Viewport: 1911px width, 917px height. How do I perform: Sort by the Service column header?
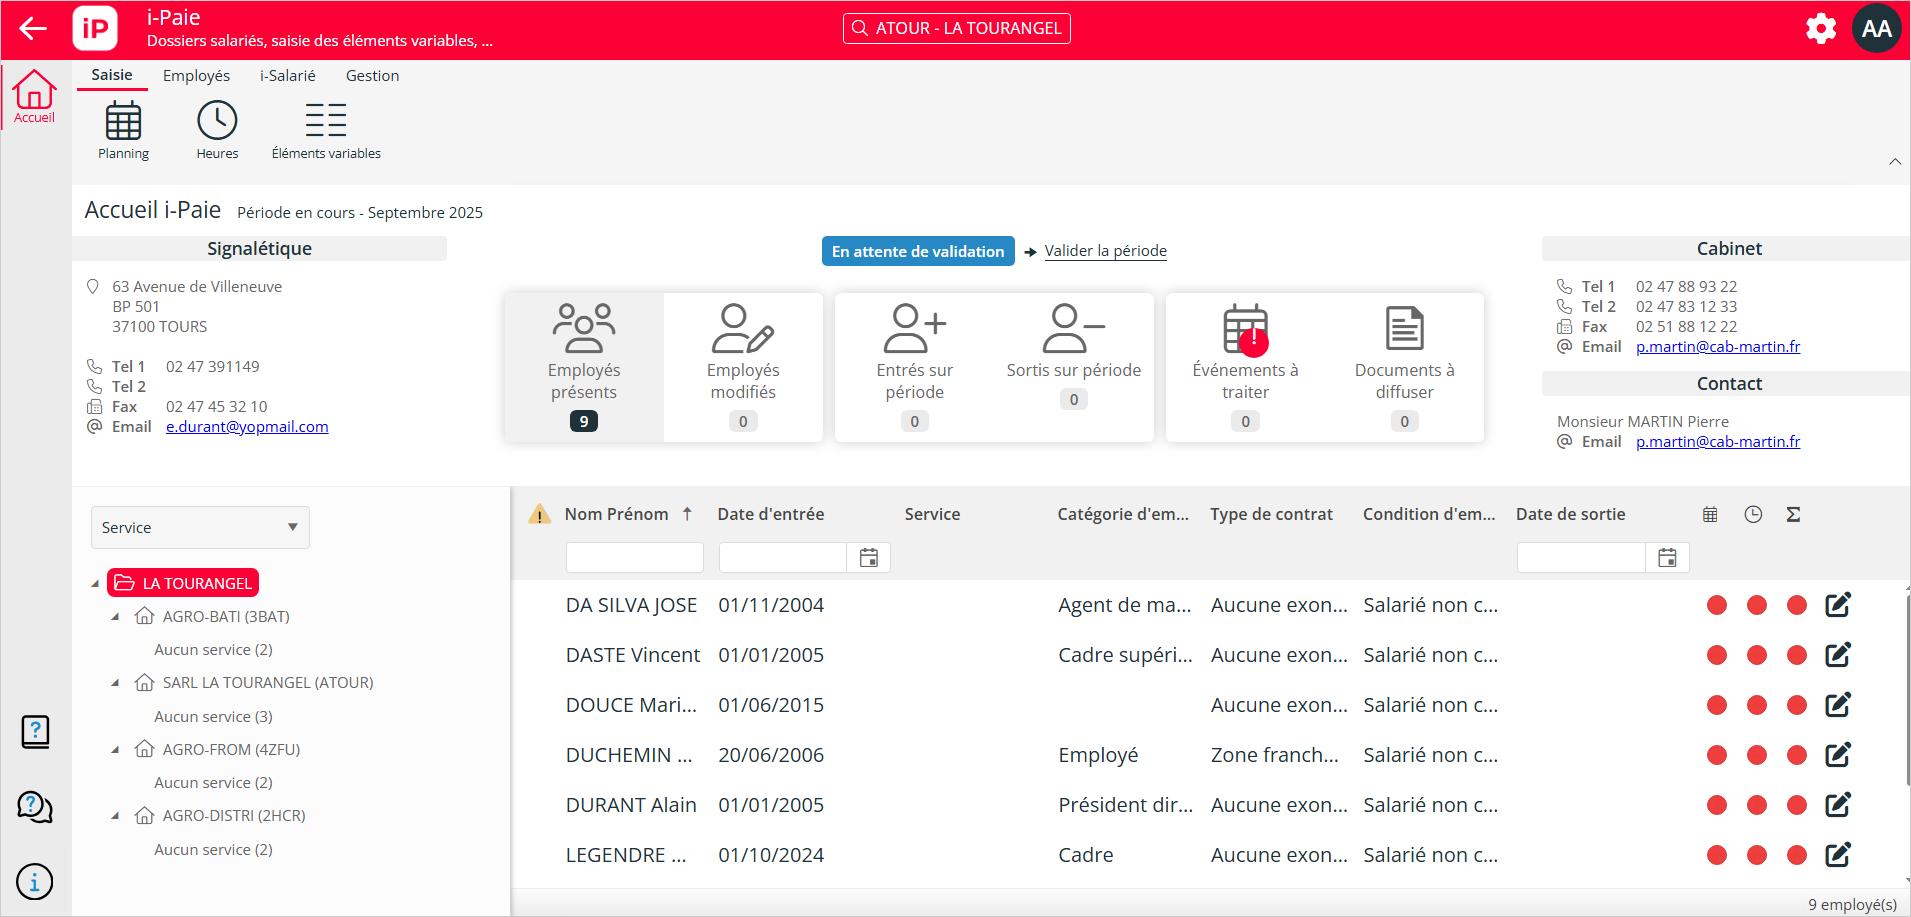(932, 514)
